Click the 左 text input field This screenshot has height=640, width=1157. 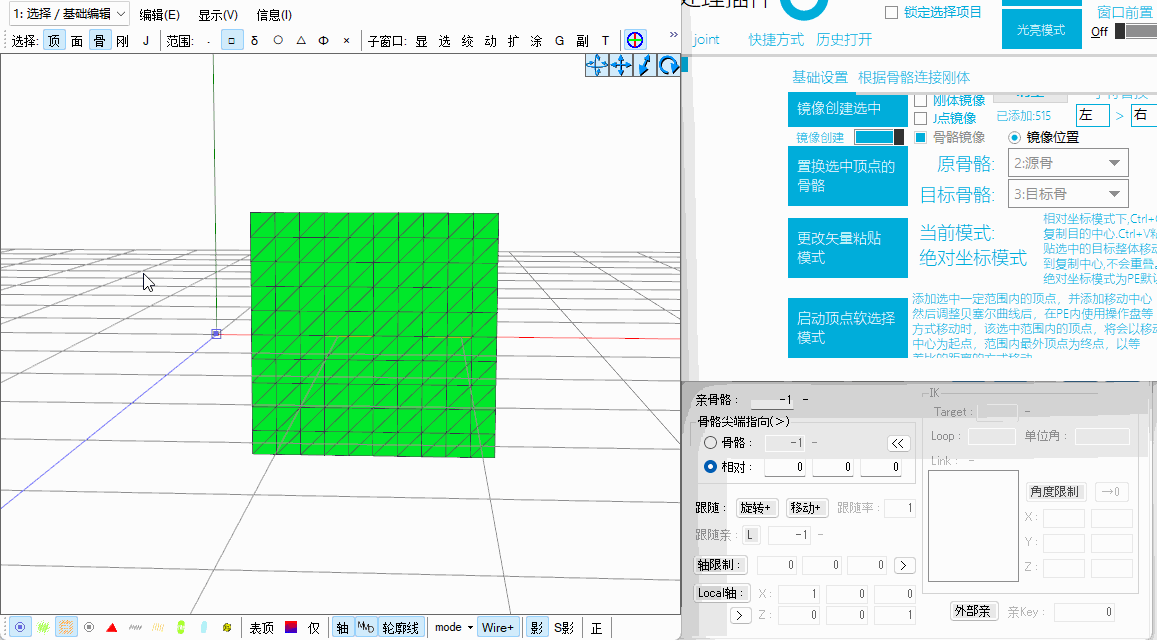(x=1091, y=115)
